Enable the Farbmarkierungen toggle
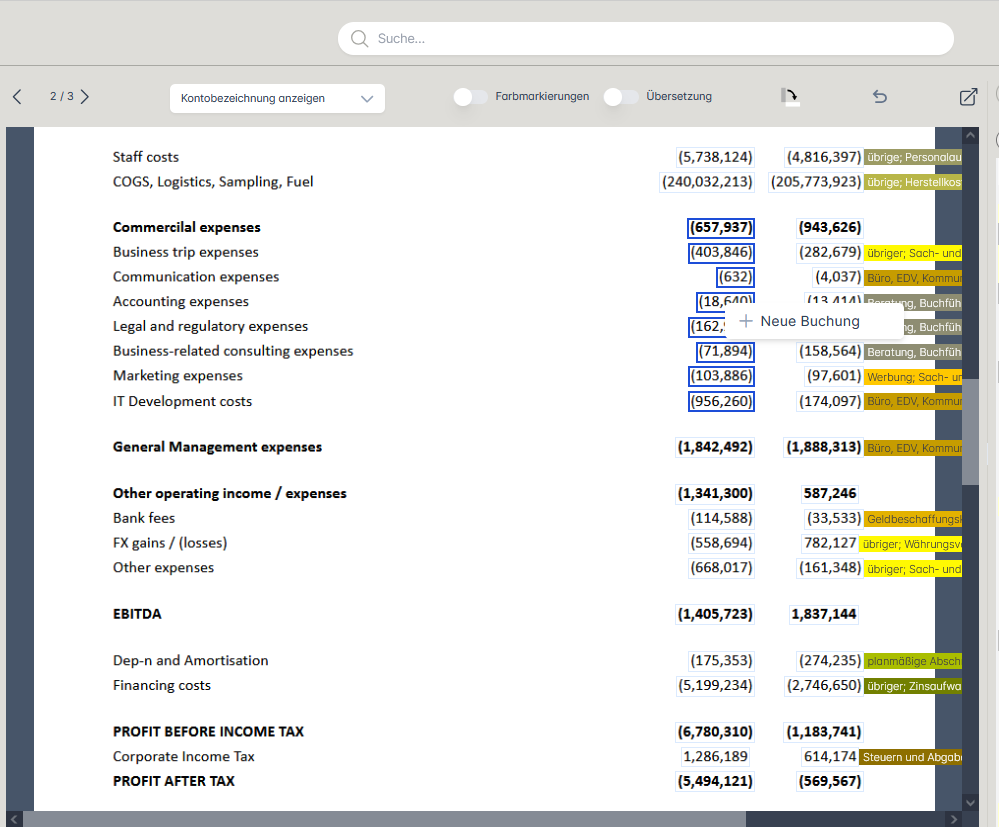Viewport: 999px width, 827px height. (x=470, y=97)
